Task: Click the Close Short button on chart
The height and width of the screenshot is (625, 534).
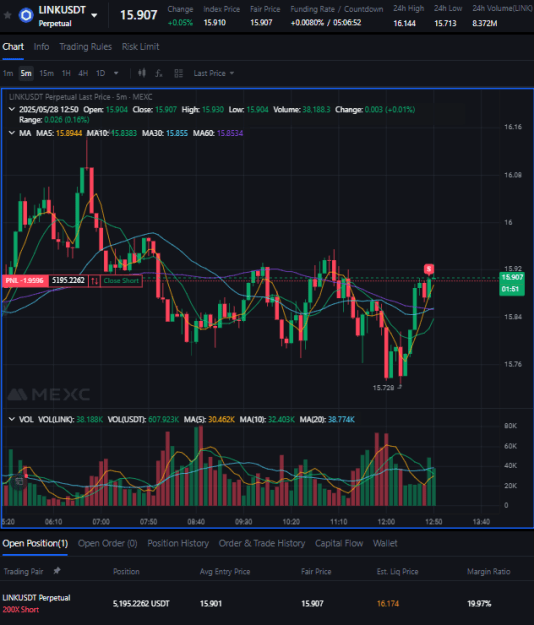Action: 121,281
